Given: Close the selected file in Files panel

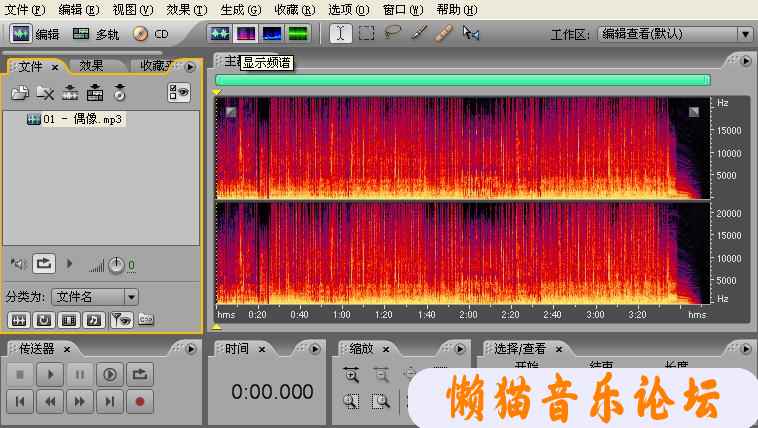Looking at the screenshot, I should point(45,92).
